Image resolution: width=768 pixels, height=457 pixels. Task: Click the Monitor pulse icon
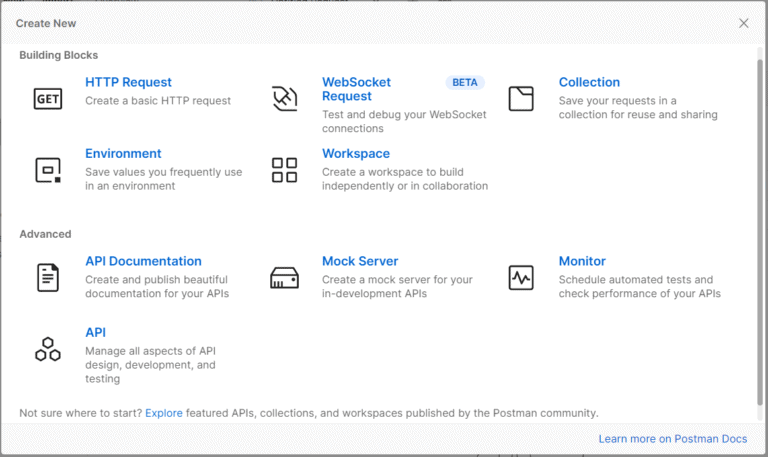[x=521, y=278]
